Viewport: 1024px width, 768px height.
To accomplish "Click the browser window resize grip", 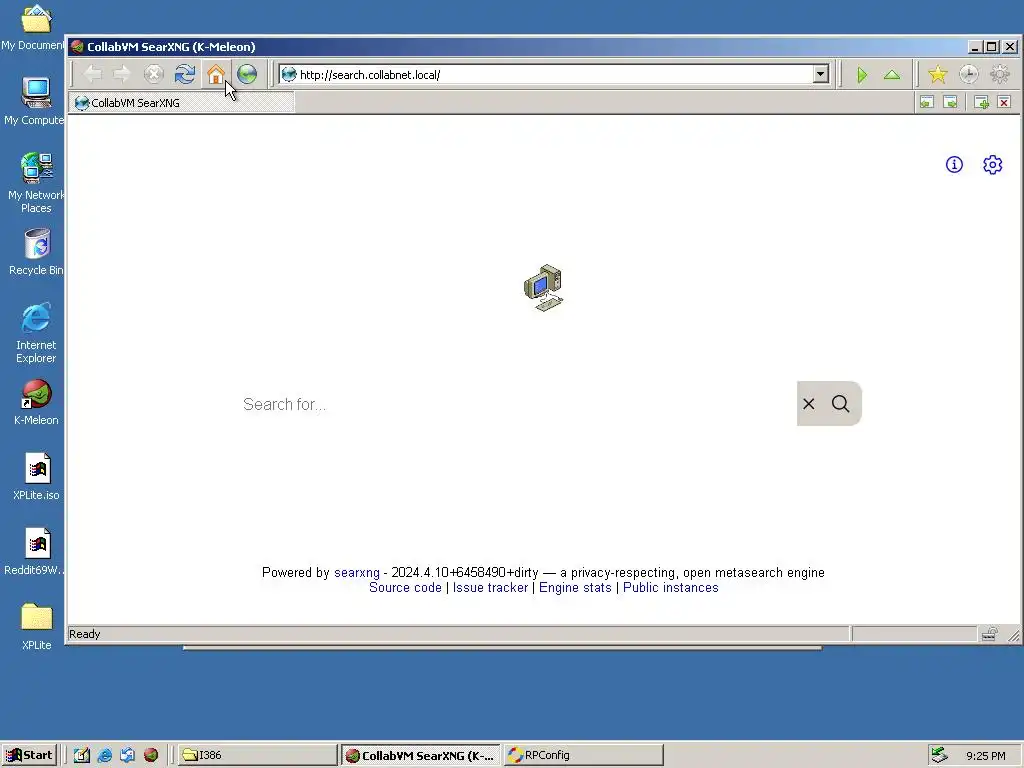I will tap(1014, 635).
